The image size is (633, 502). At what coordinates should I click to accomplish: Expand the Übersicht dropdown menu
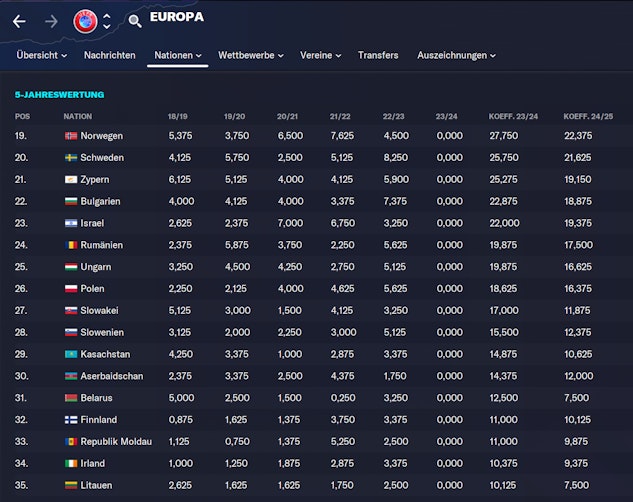[x=41, y=55]
